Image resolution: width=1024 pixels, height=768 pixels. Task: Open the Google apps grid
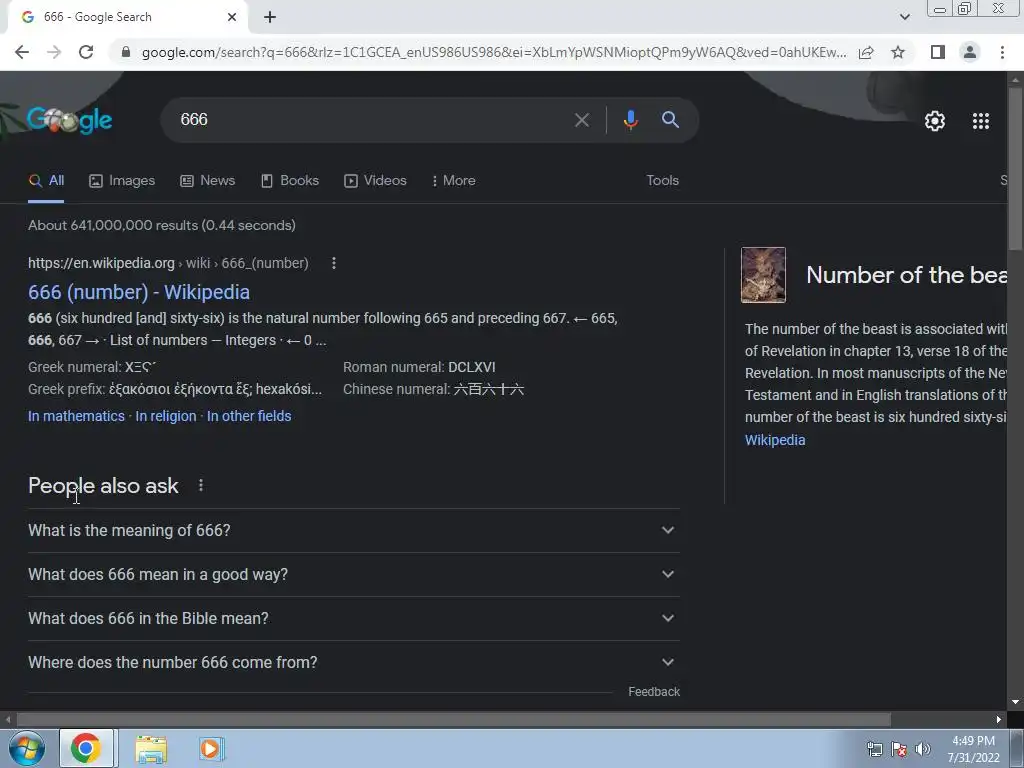(981, 121)
